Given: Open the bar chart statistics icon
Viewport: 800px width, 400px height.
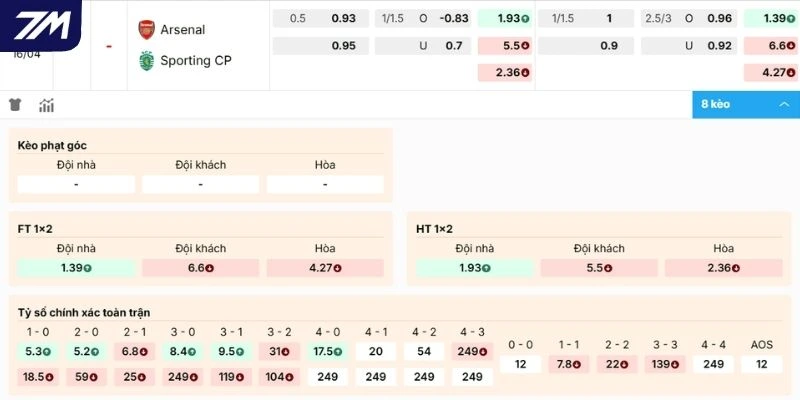Looking at the screenshot, I should tap(46, 105).
